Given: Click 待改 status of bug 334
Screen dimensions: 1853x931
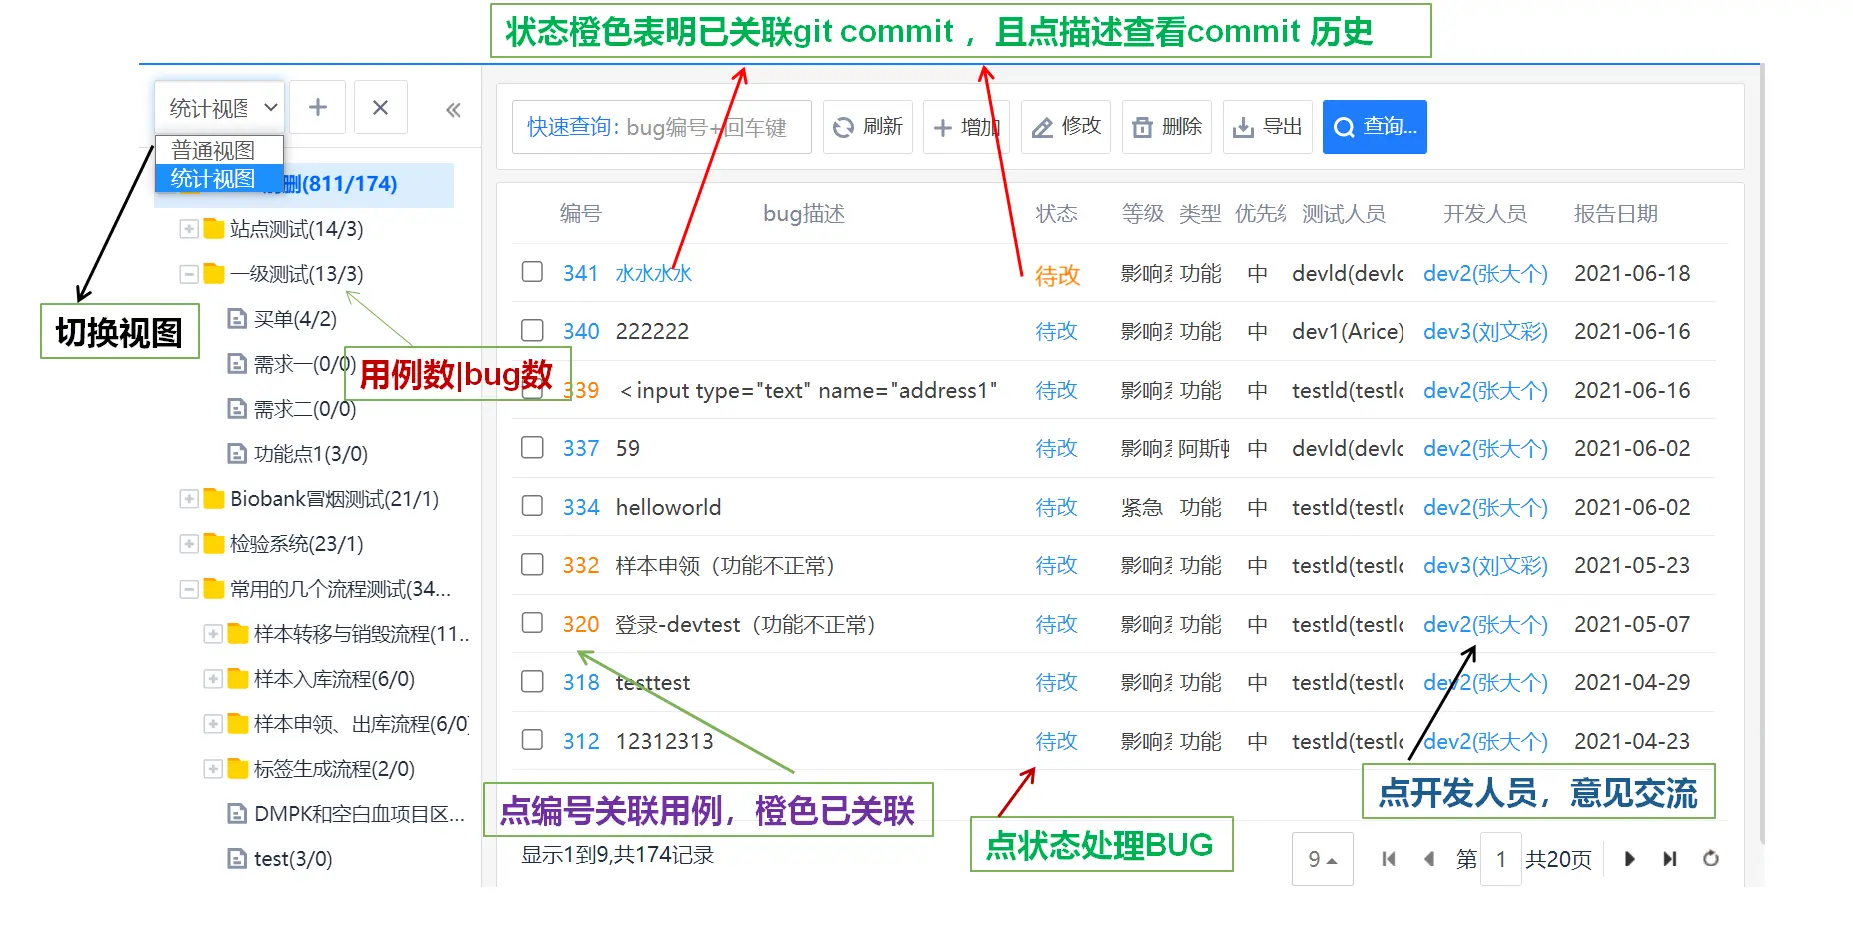Looking at the screenshot, I should point(1056,507).
